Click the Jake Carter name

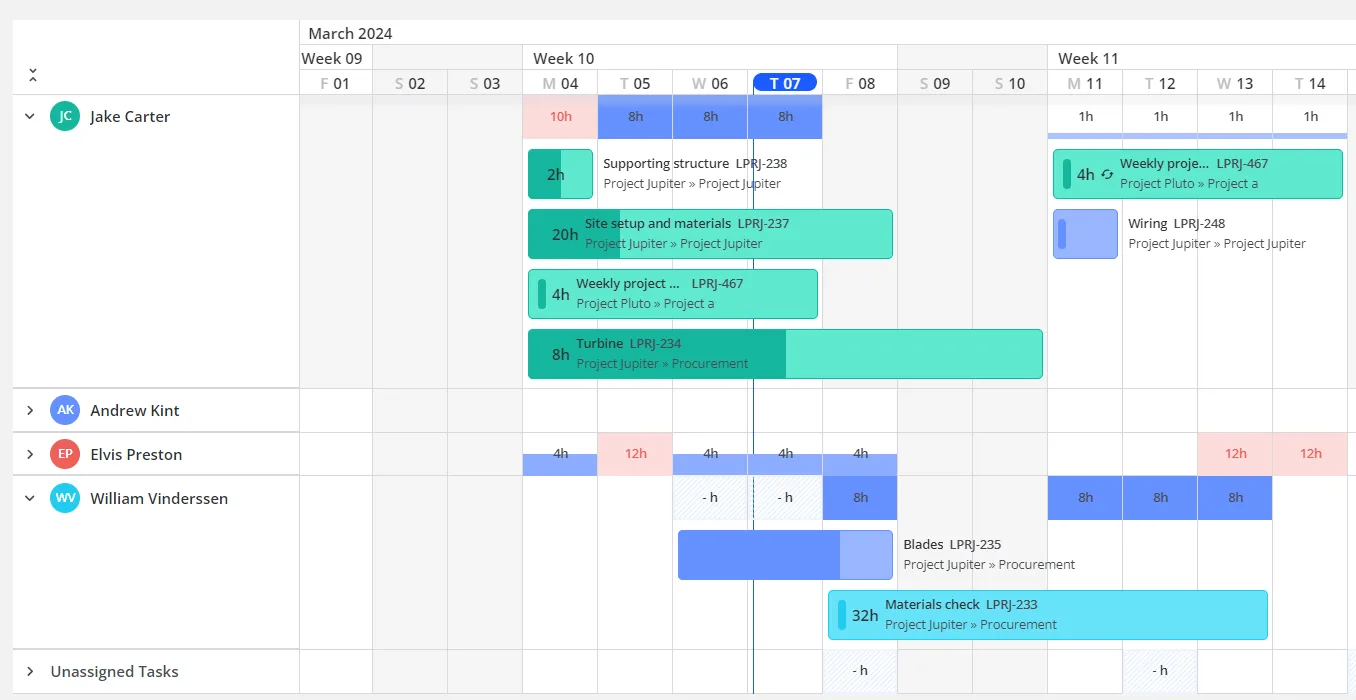130,116
